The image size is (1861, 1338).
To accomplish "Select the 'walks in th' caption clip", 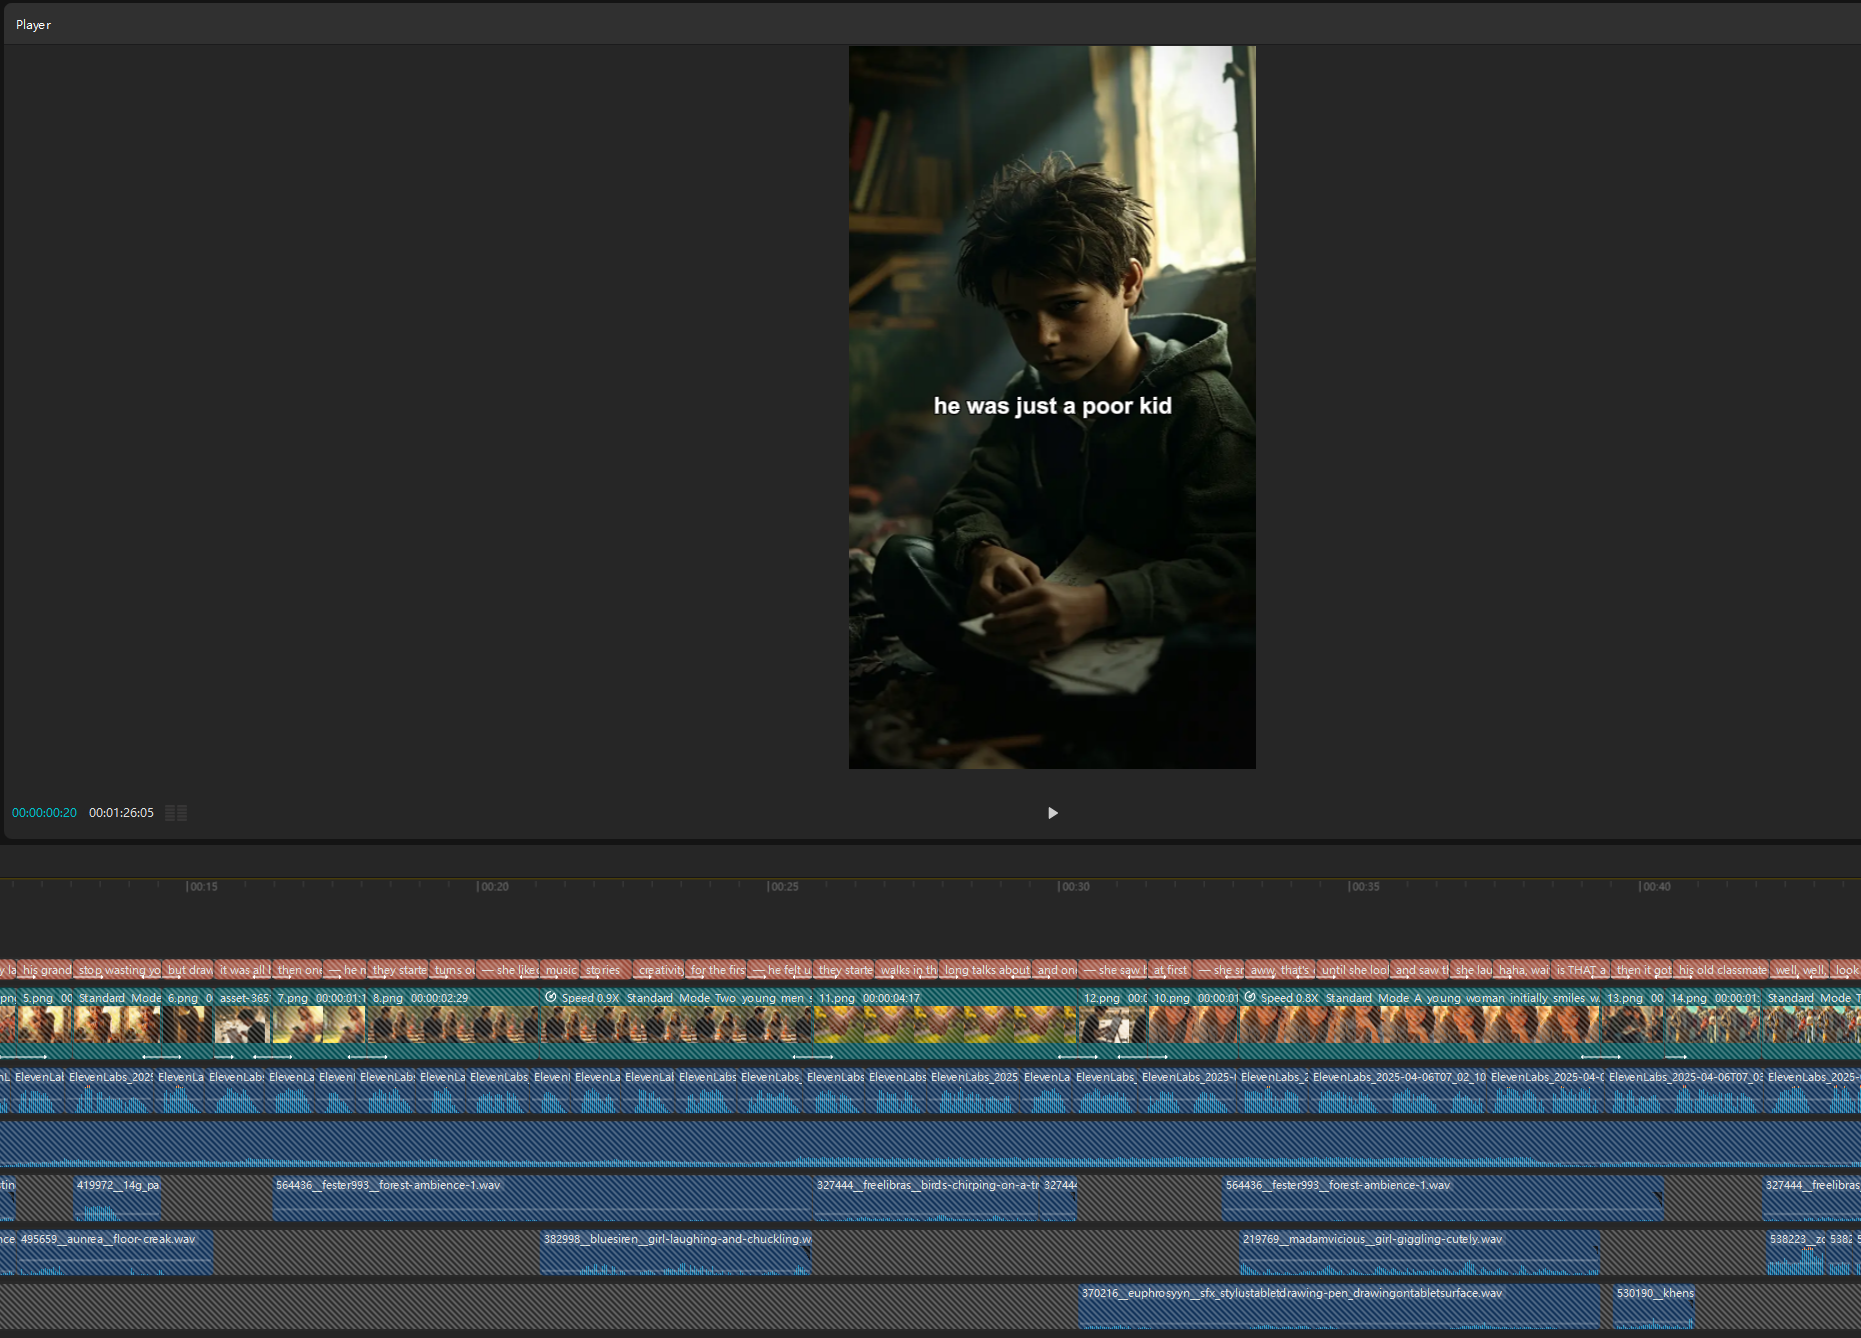I will [908, 970].
